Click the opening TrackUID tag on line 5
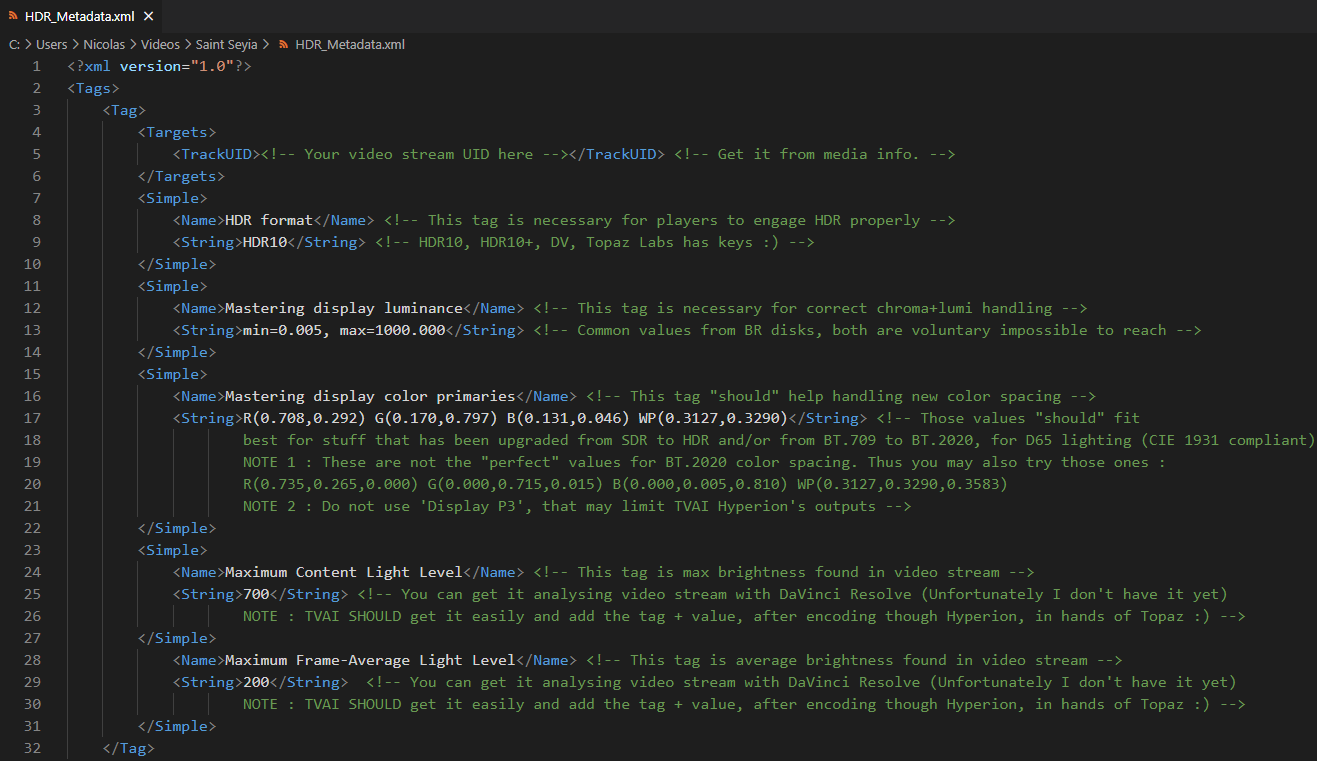The width and height of the screenshot is (1317, 761). tap(216, 154)
